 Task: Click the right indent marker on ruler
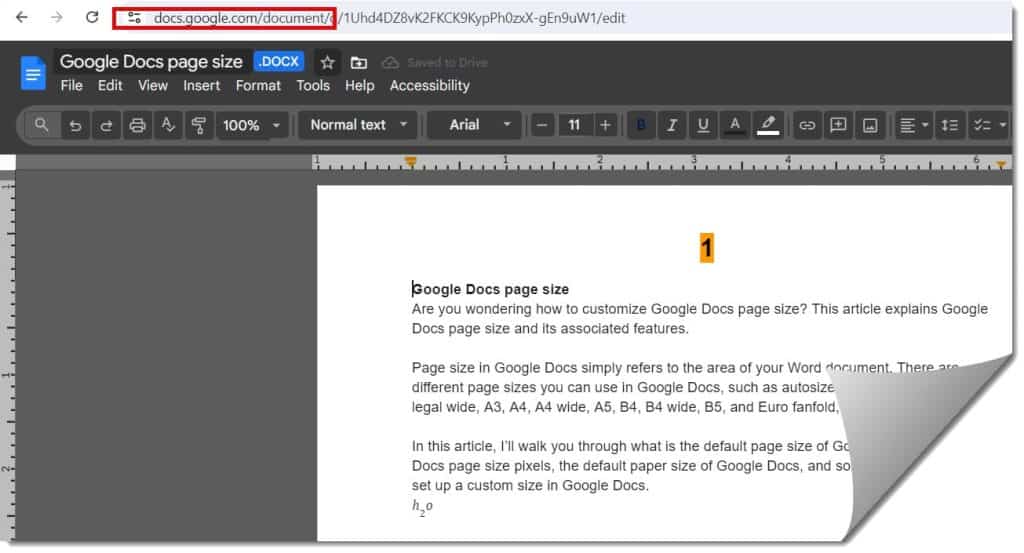[x=1001, y=164]
